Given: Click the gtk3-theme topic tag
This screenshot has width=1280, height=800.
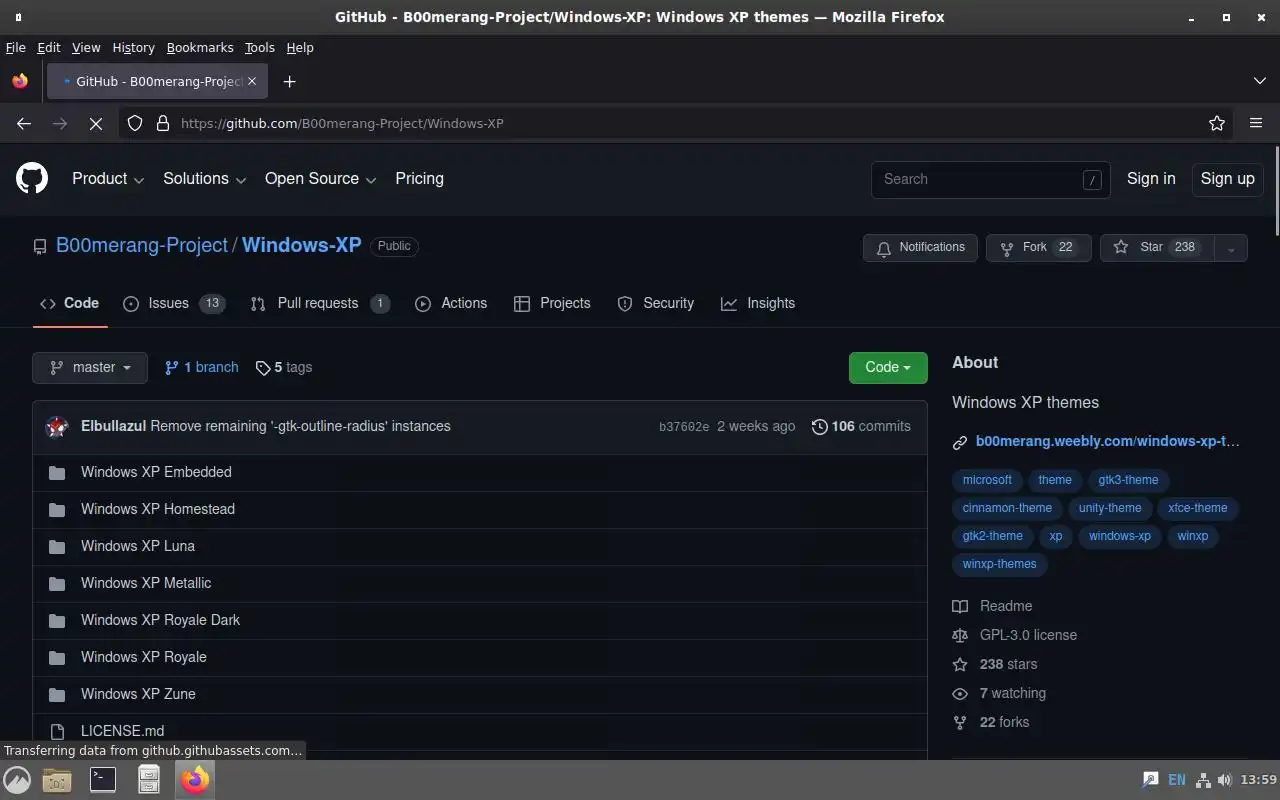Looking at the screenshot, I should click(1128, 480).
